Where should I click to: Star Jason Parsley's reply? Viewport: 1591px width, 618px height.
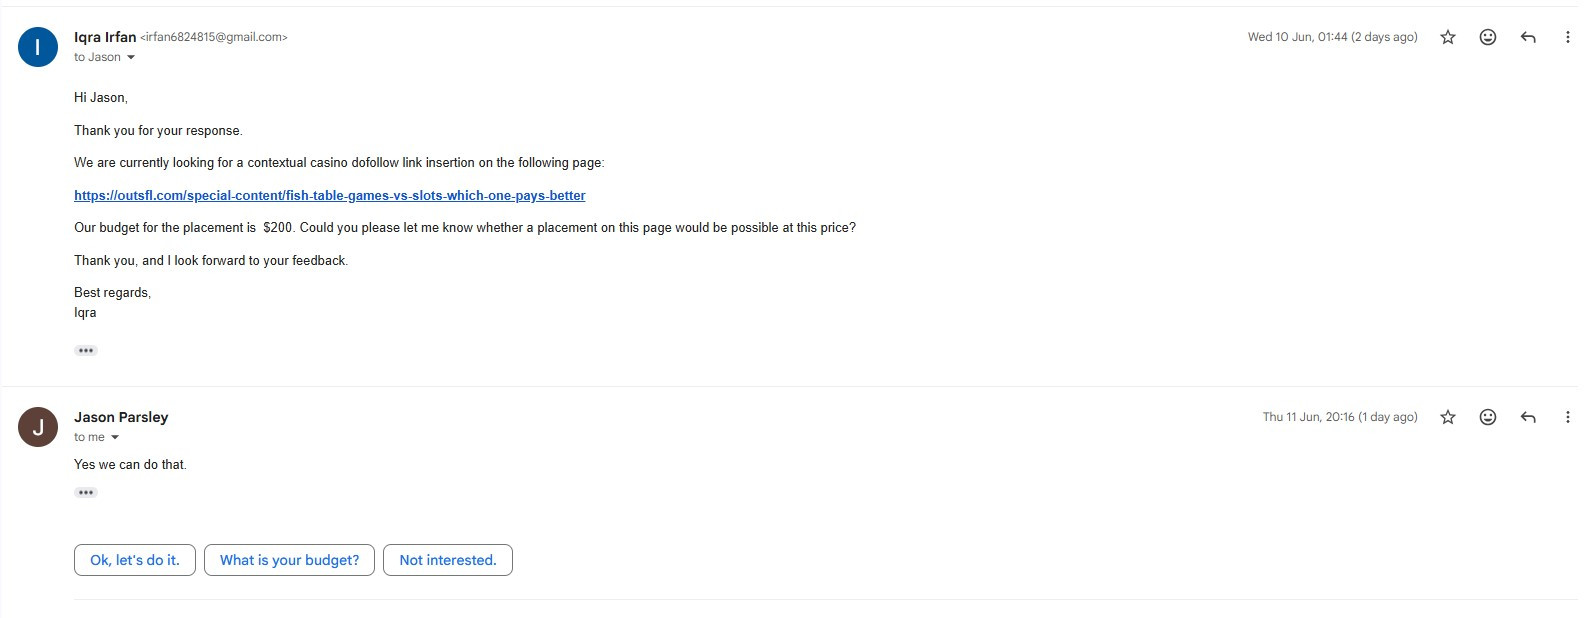[1447, 417]
